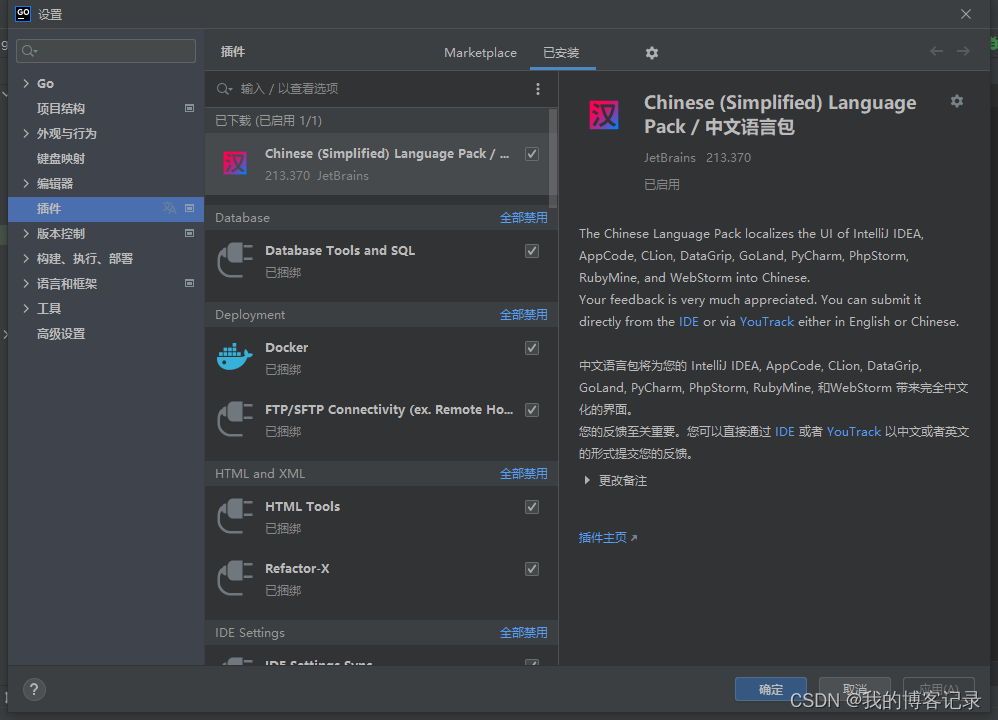Screen dimensions: 998x720
Task: Open the IDE link in English description
Action: coord(689,321)
